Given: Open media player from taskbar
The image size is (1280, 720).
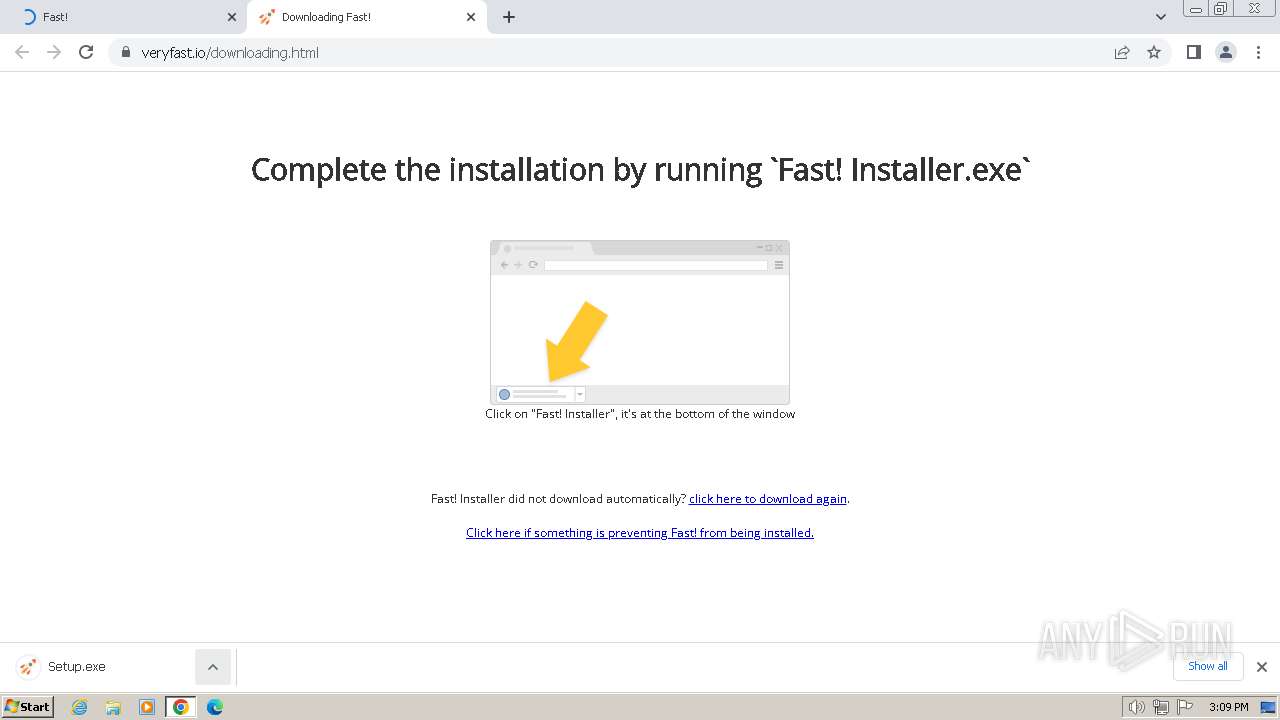Looking at the screenshot, I should click(147, 707).
